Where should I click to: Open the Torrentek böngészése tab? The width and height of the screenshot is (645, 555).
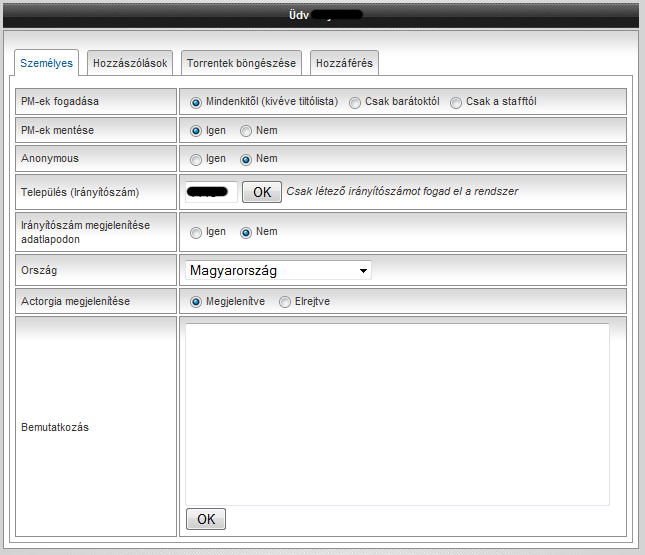[241, 63]
